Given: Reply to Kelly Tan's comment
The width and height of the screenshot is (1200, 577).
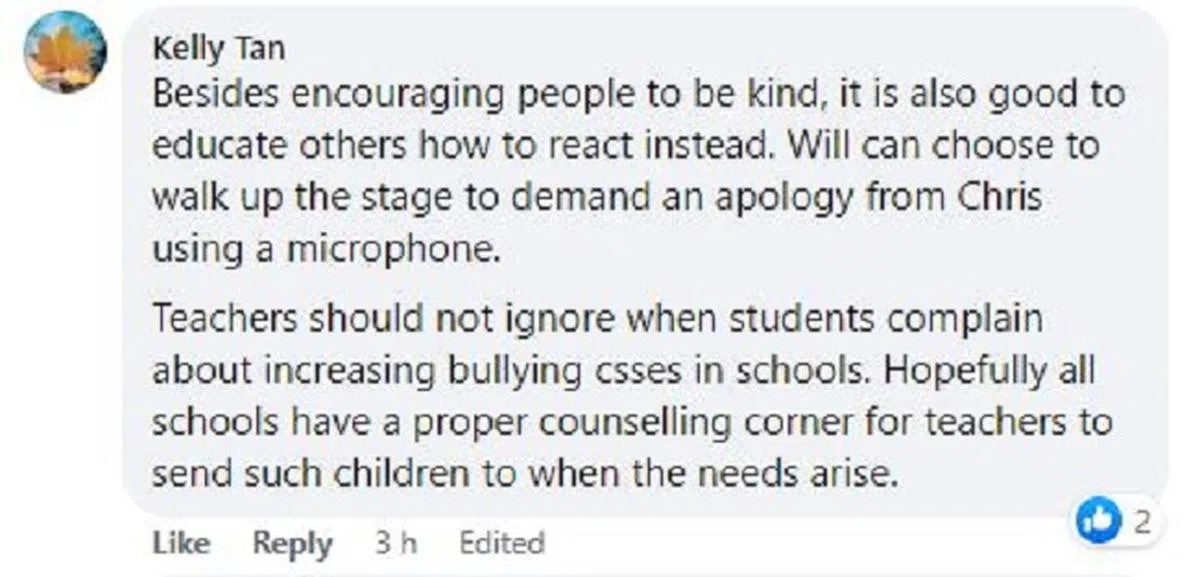Looking at the screenshot, I should tap(292, 543).
